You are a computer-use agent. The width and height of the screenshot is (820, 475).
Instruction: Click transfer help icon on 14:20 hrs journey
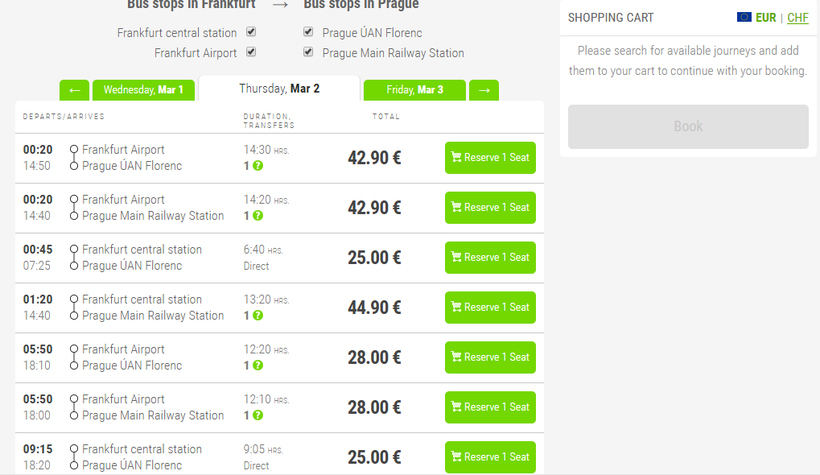[x=258, y=216]
